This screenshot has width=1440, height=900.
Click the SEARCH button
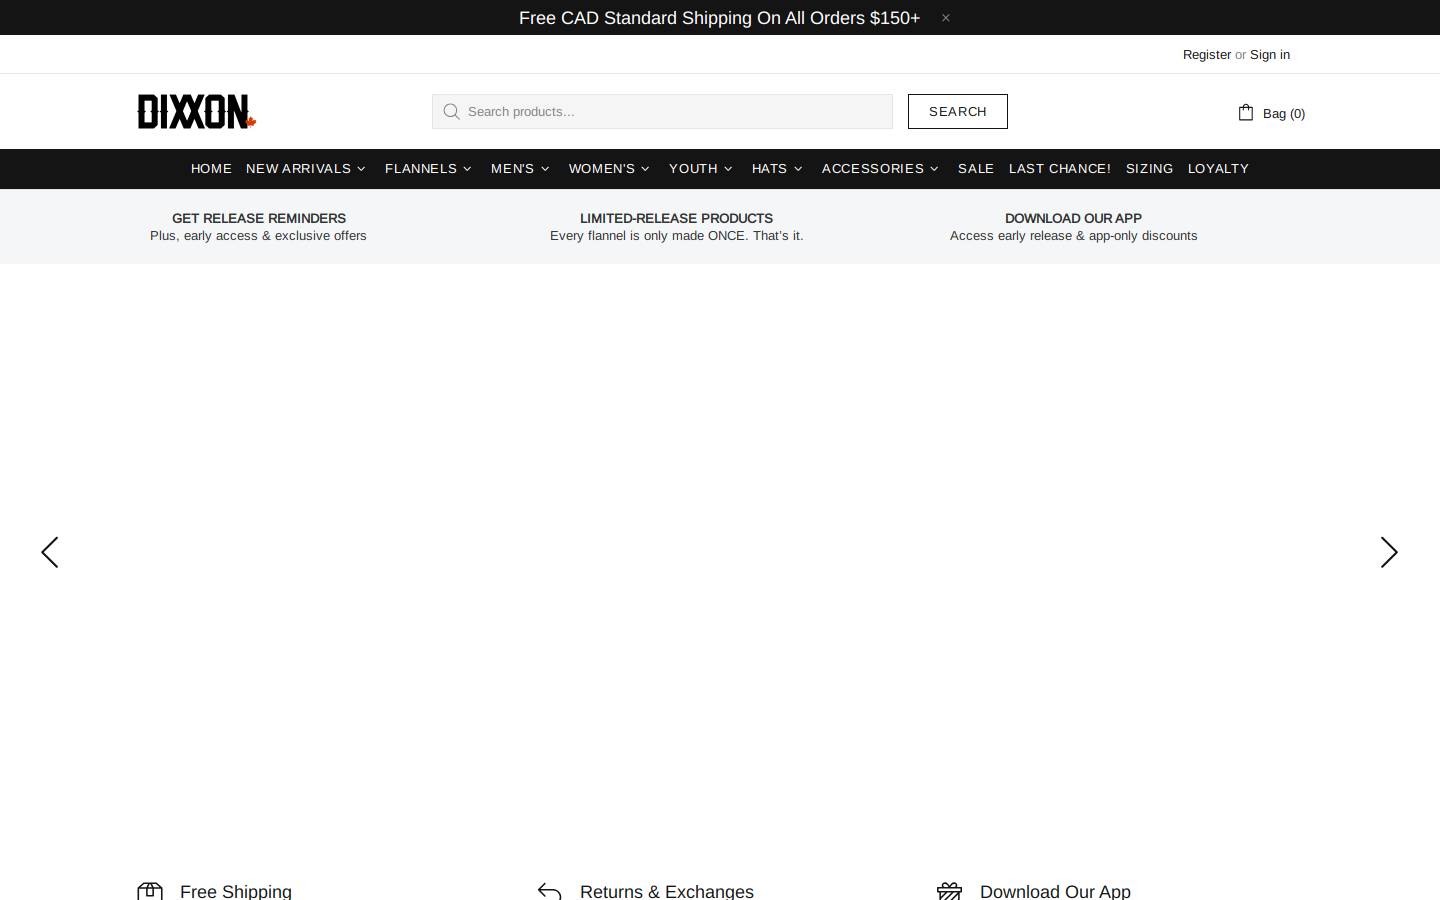[958, 111]
